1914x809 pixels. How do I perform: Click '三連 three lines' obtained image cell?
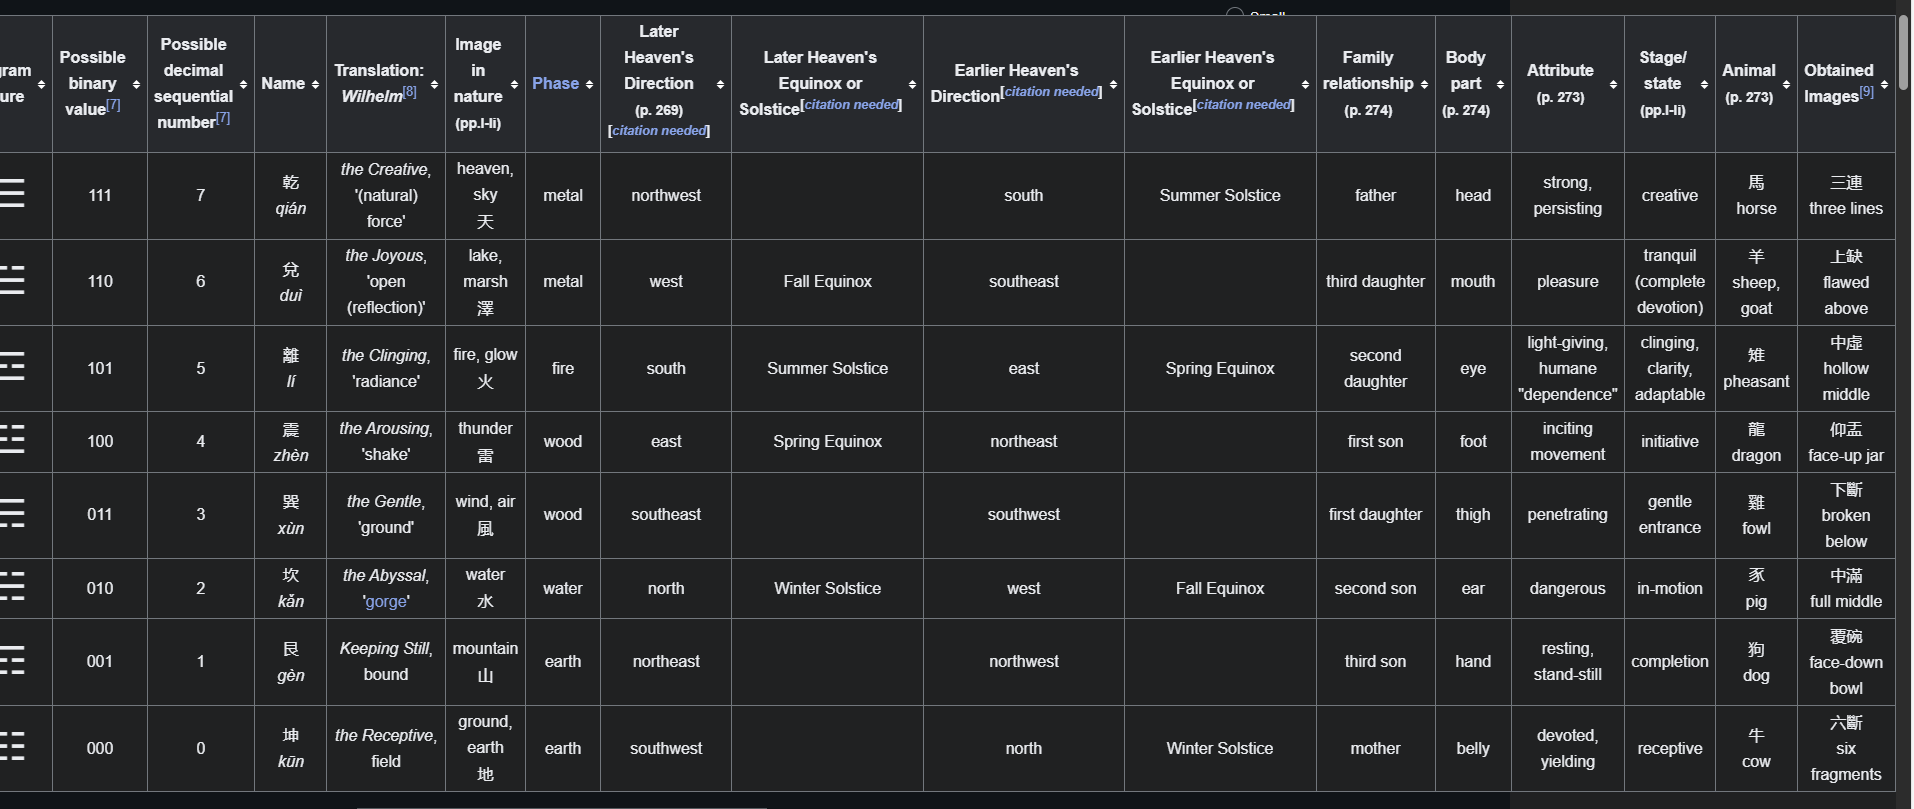[1846, 195]
